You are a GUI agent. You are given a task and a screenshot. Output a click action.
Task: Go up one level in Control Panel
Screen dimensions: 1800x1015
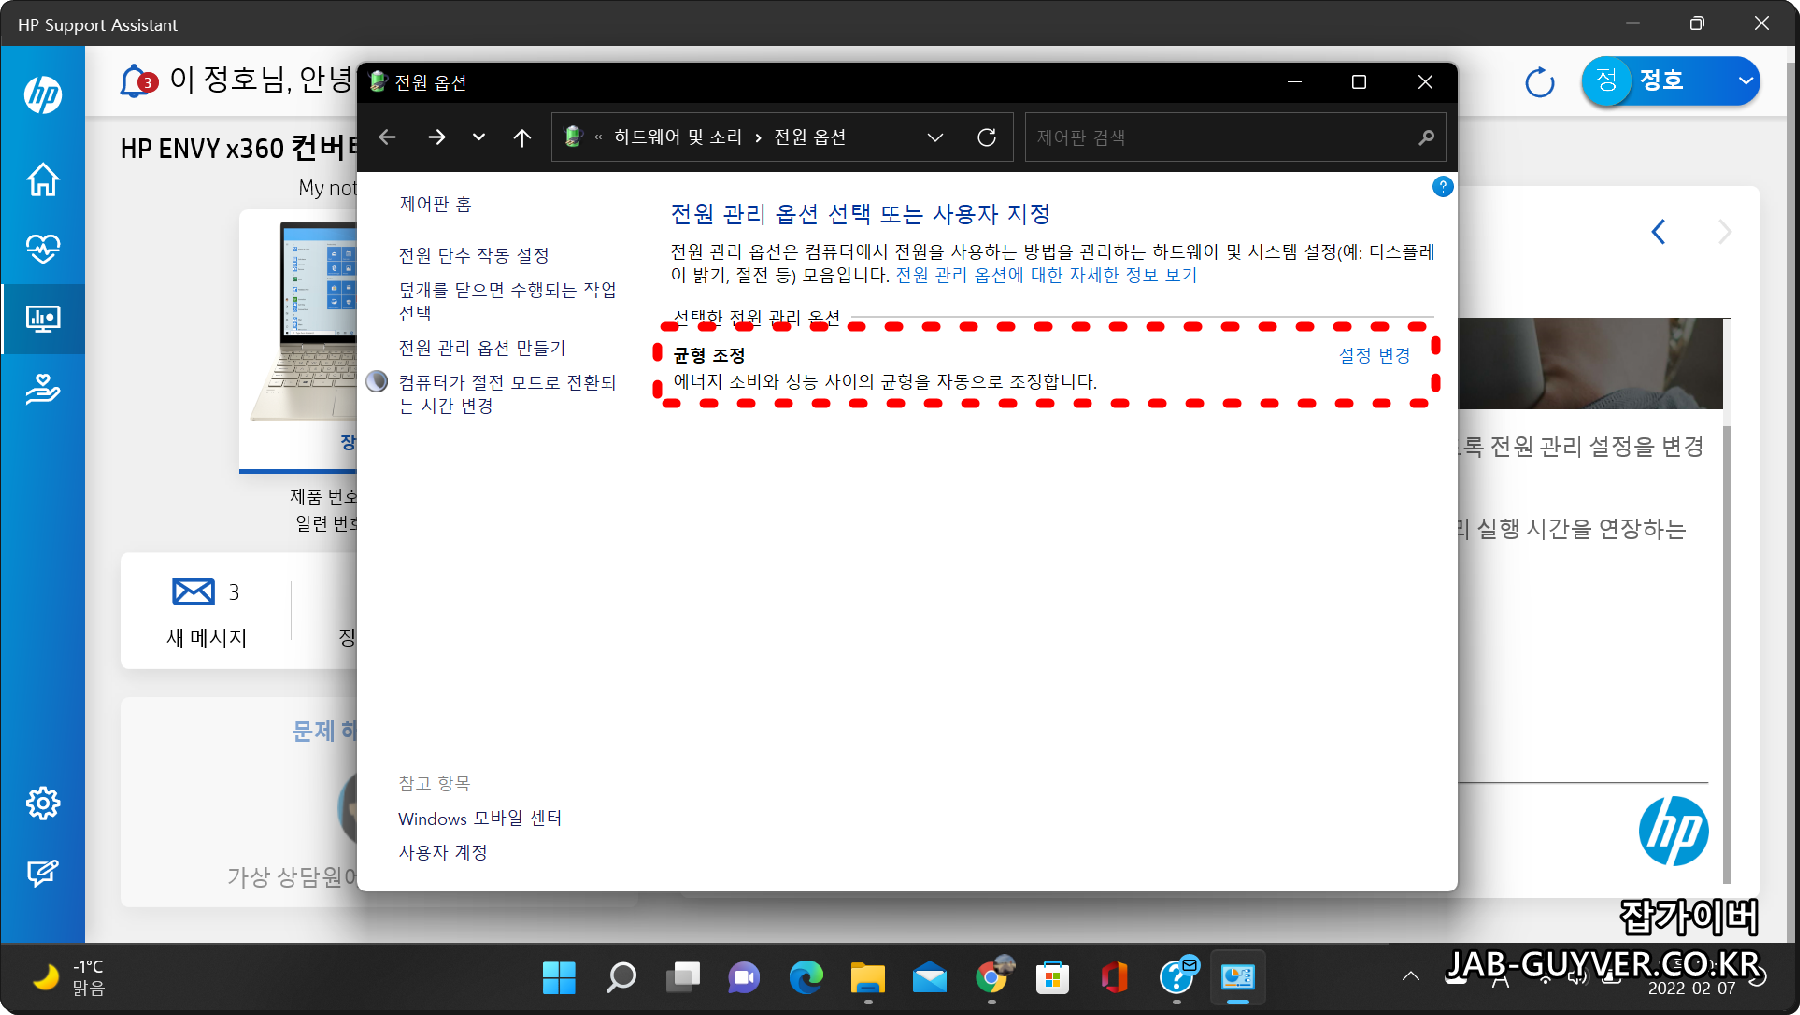pyautogui.click(x=522, y=137)
